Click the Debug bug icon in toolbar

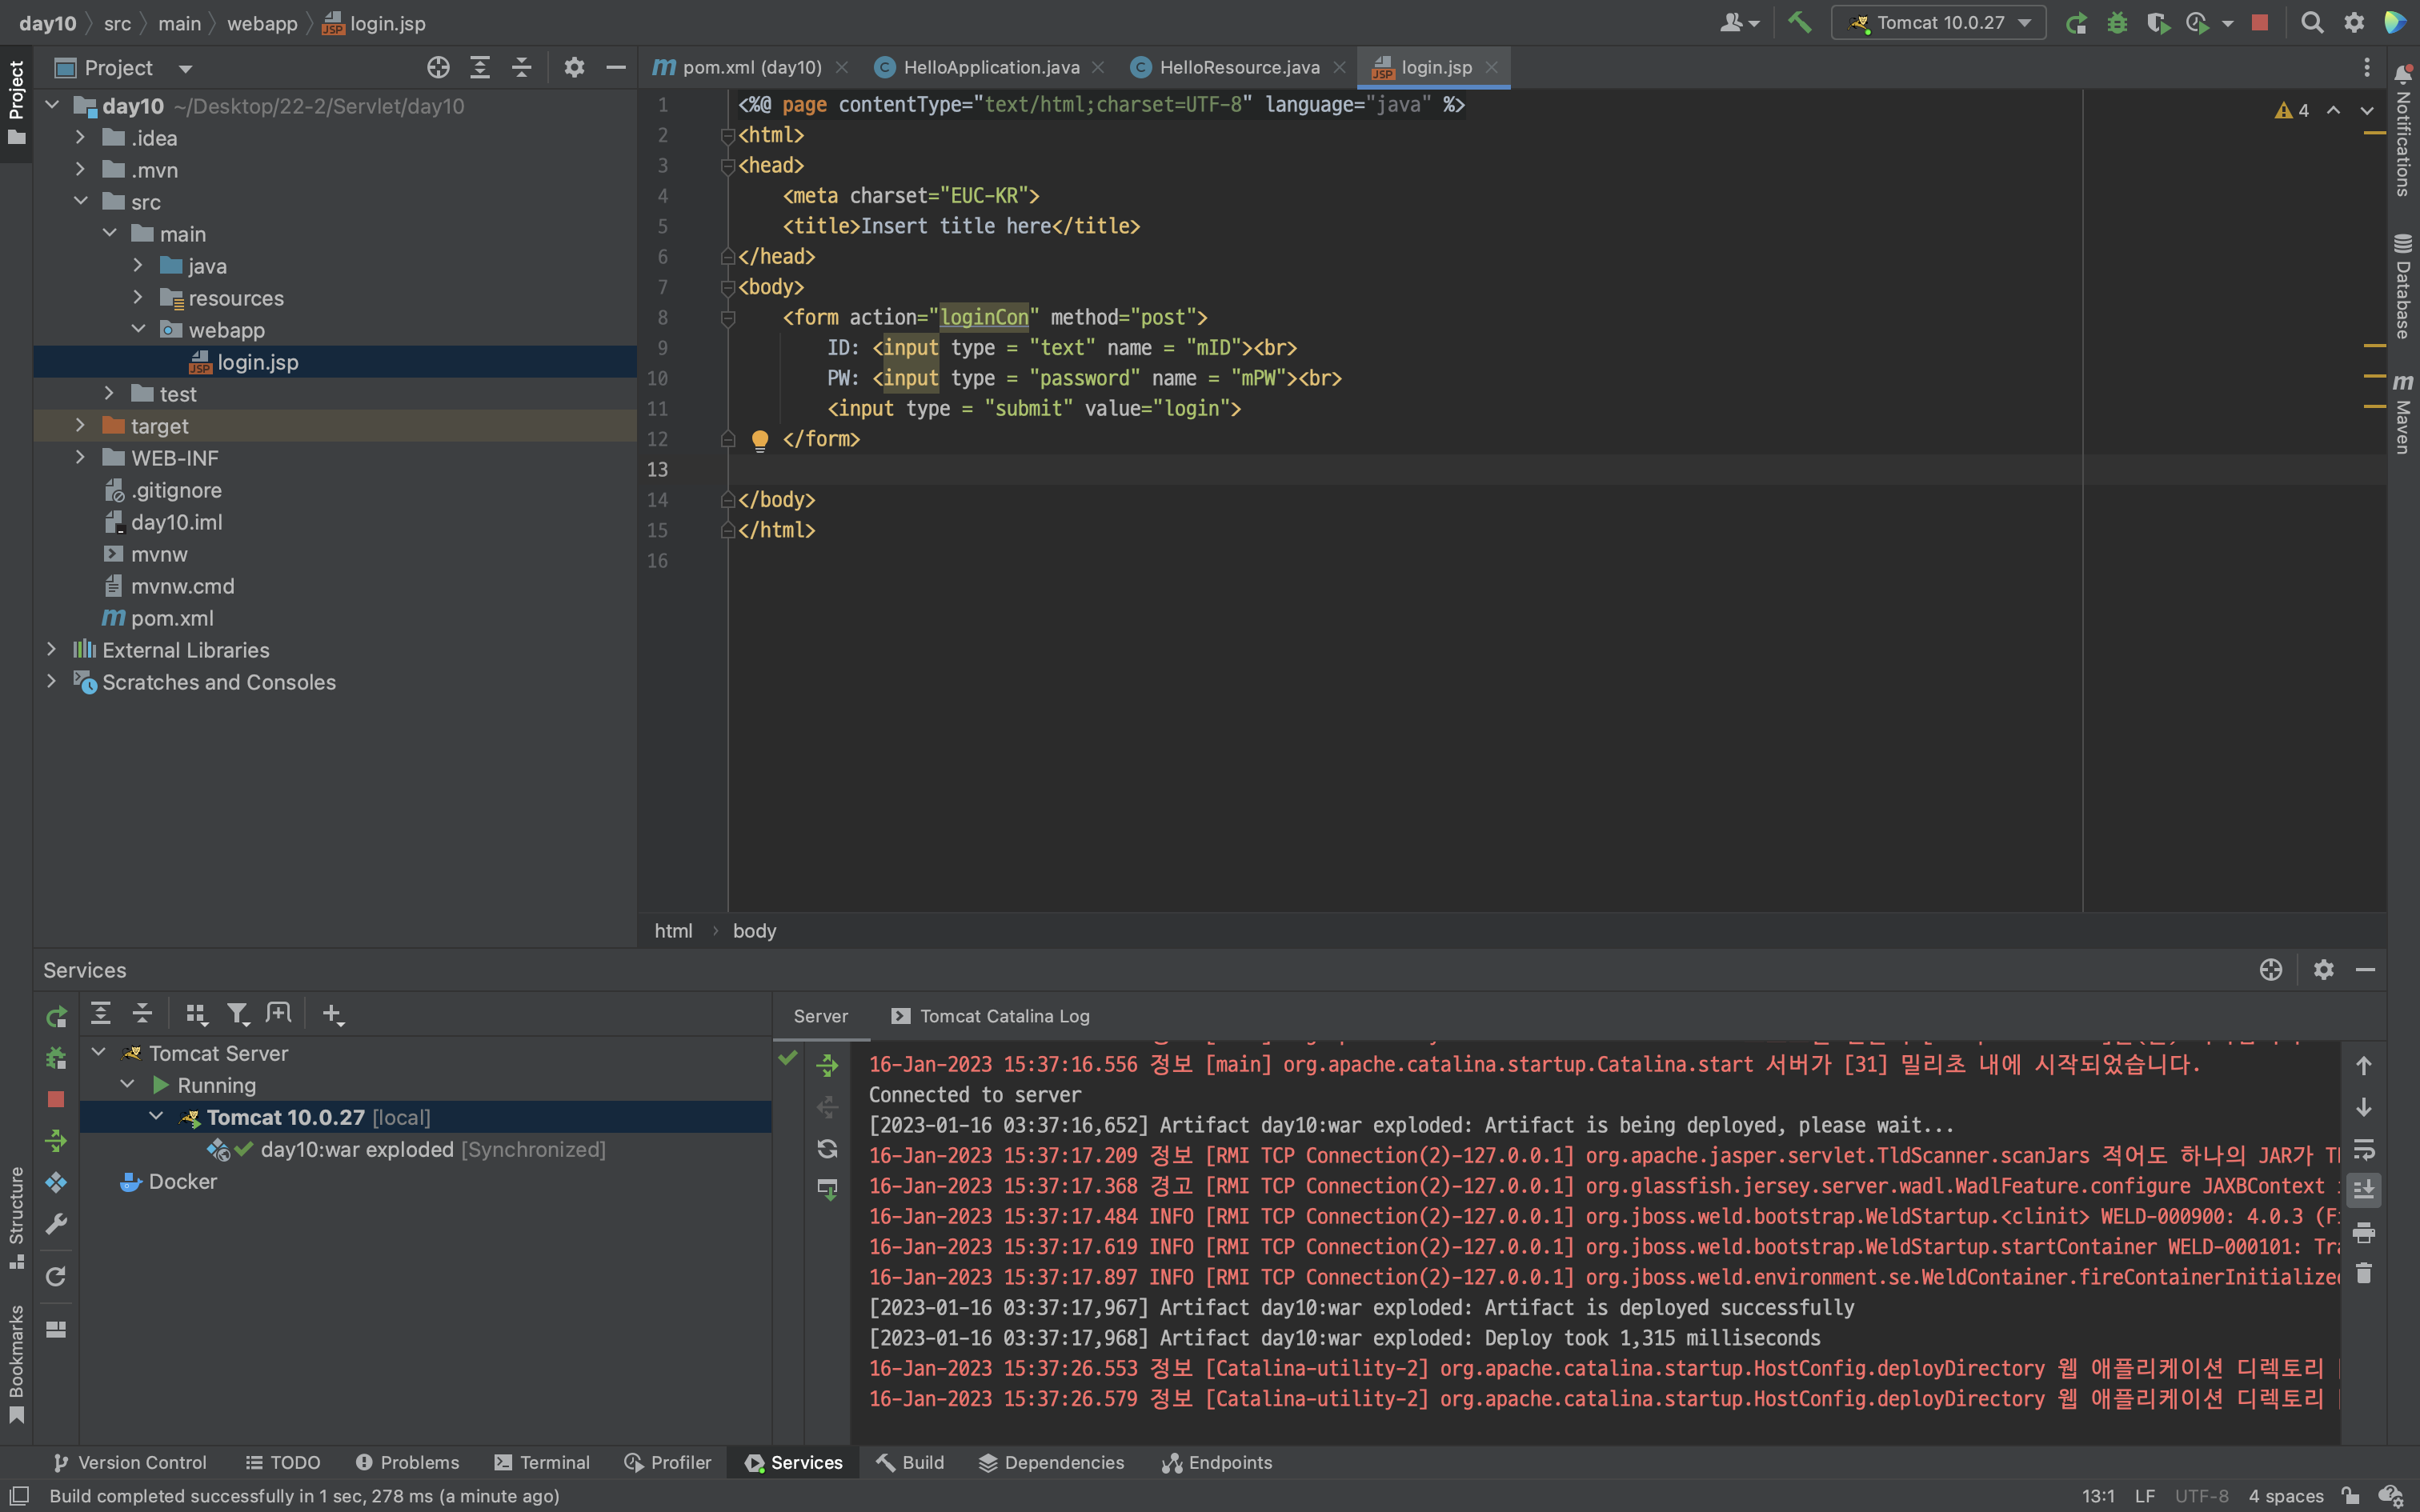[x=2117, y=22]
